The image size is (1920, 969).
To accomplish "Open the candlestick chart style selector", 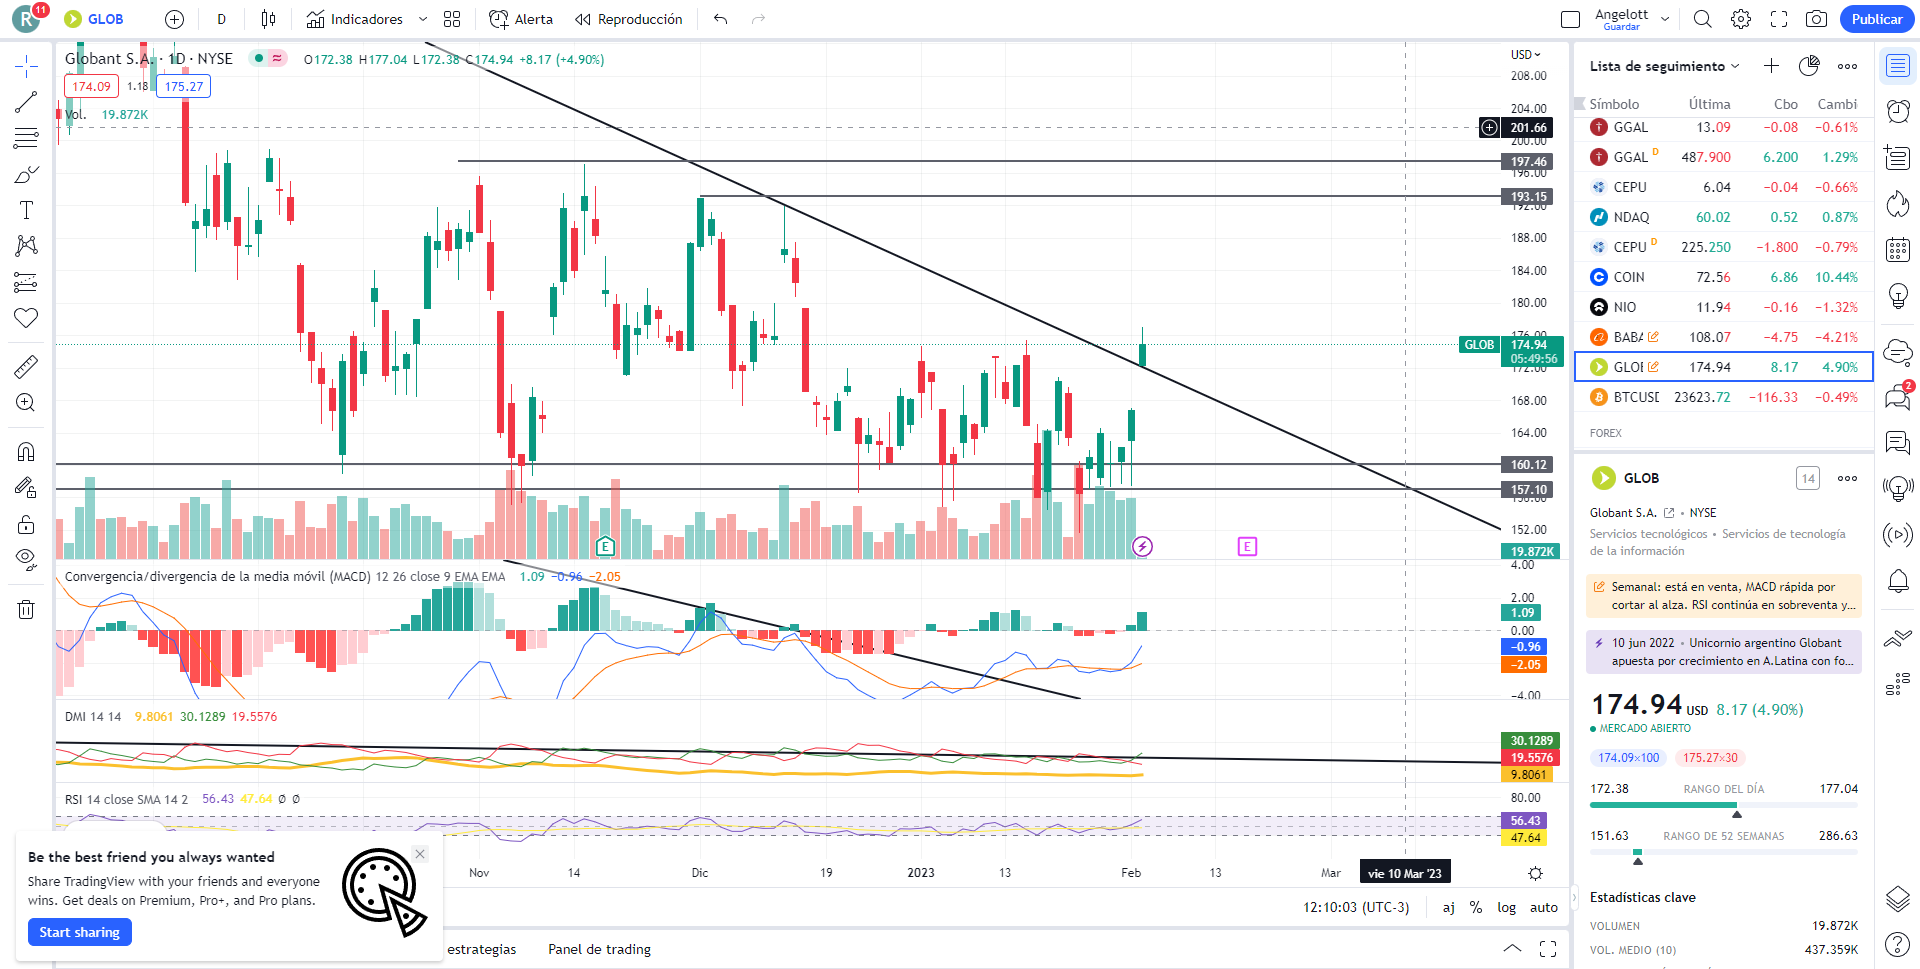I will coord(268,19).
